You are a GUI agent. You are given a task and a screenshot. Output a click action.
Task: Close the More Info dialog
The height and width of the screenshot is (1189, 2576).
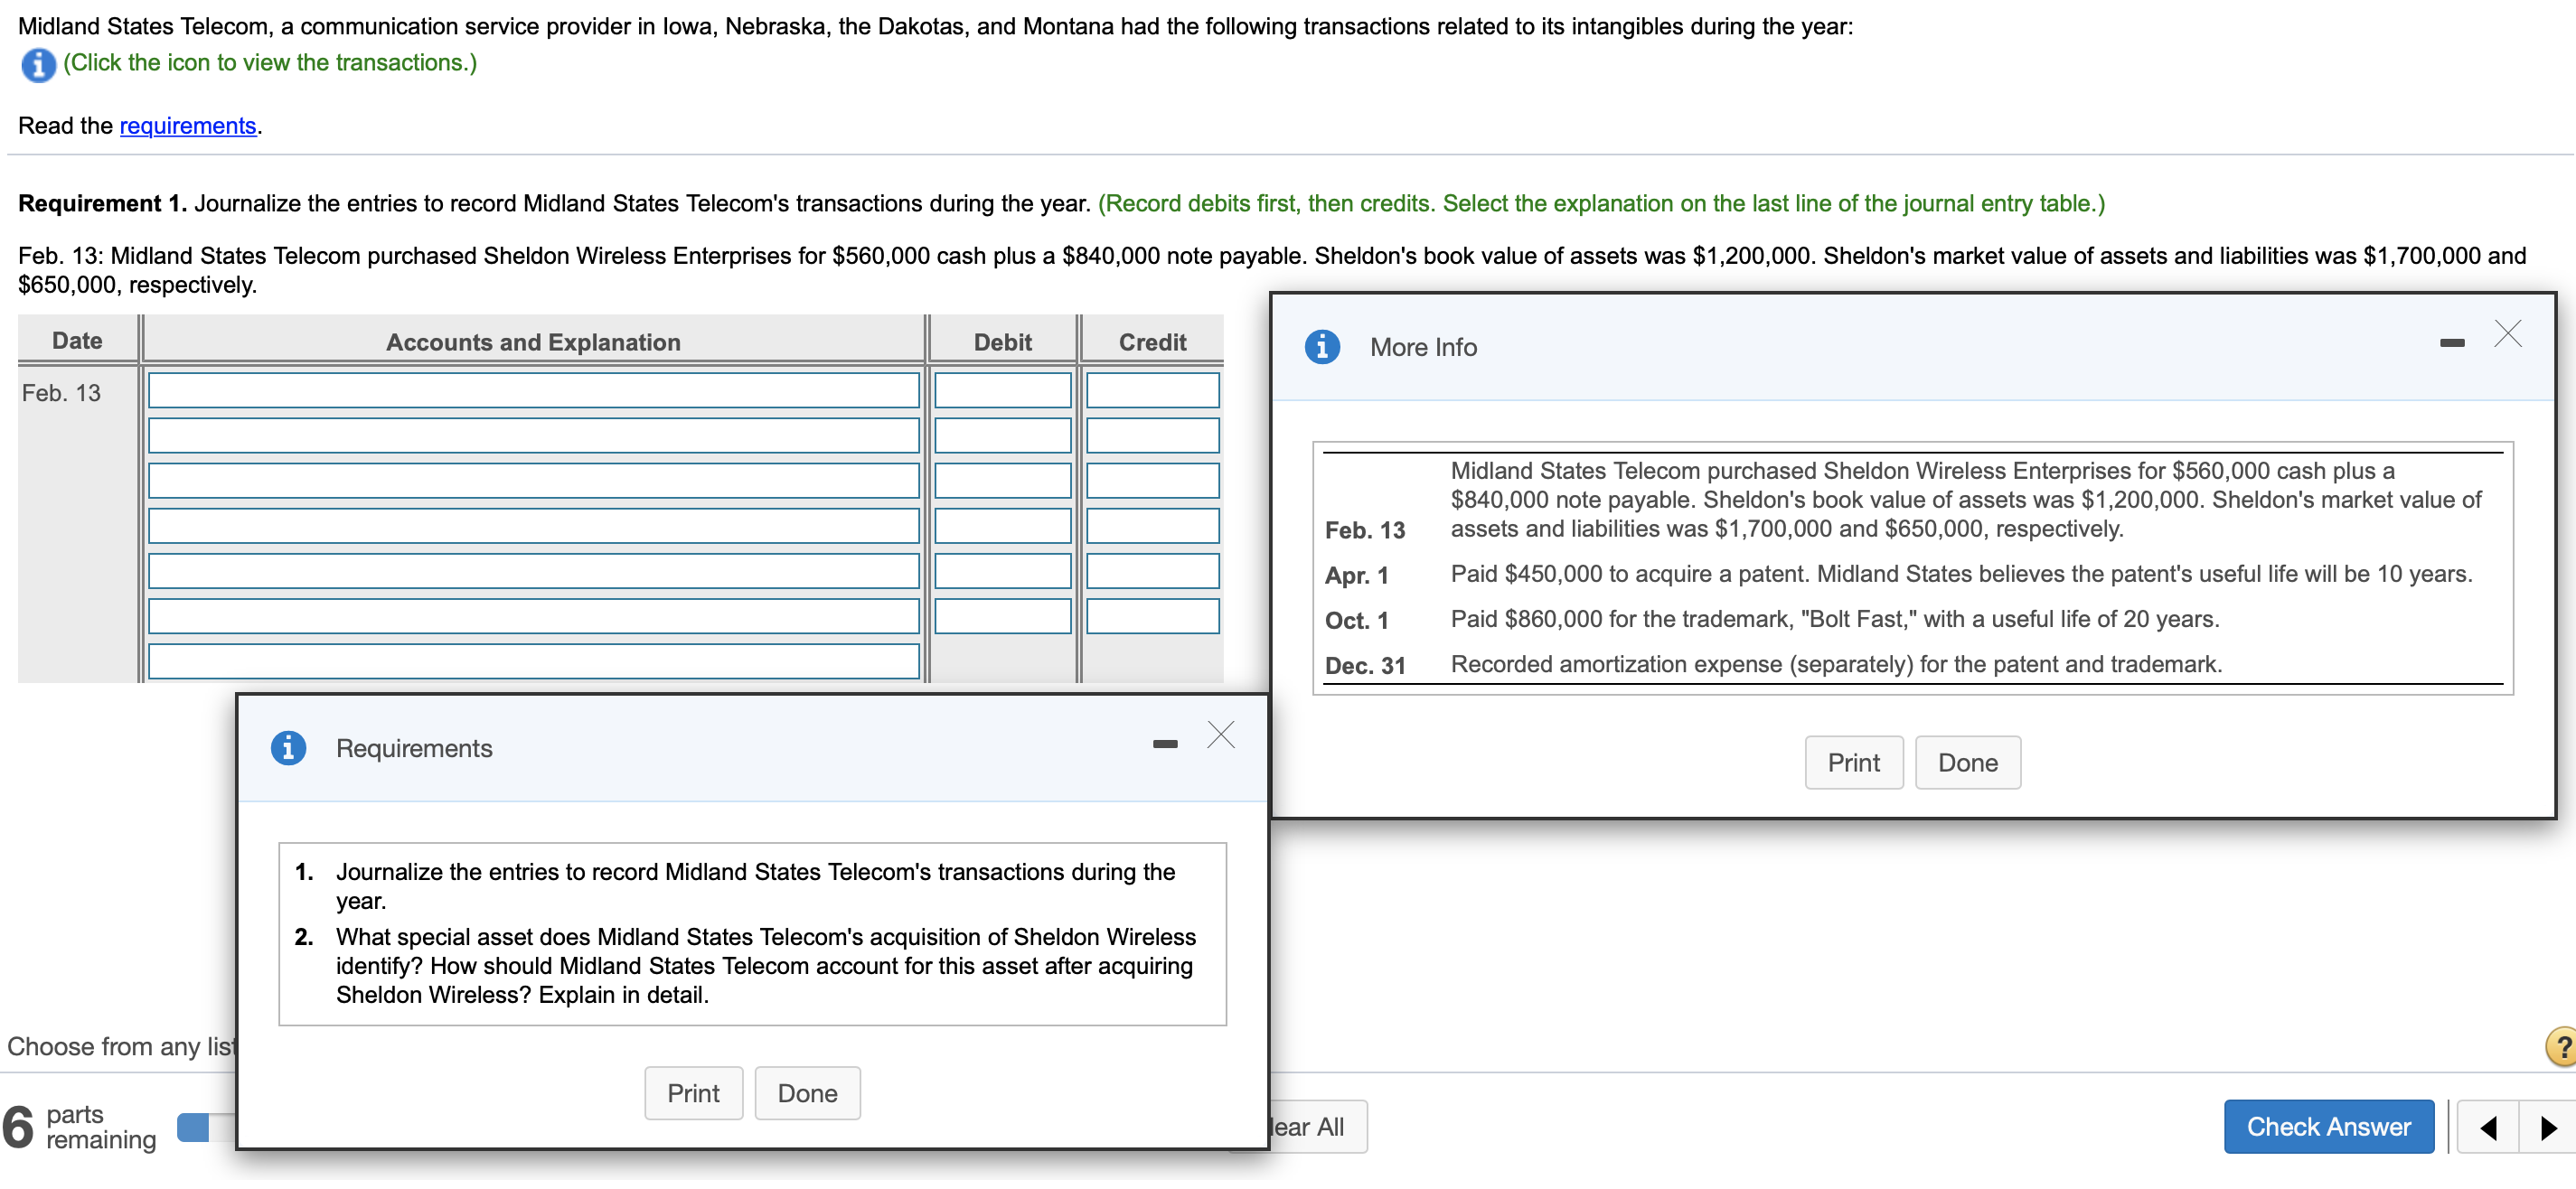2507,333
